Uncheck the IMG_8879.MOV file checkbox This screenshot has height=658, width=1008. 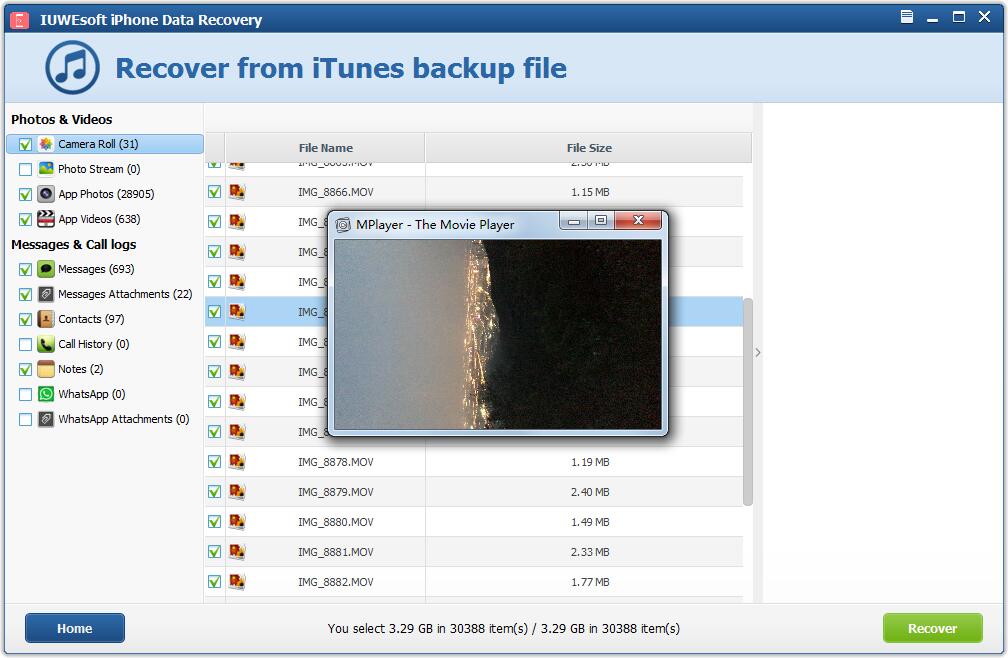click(215, 492)
